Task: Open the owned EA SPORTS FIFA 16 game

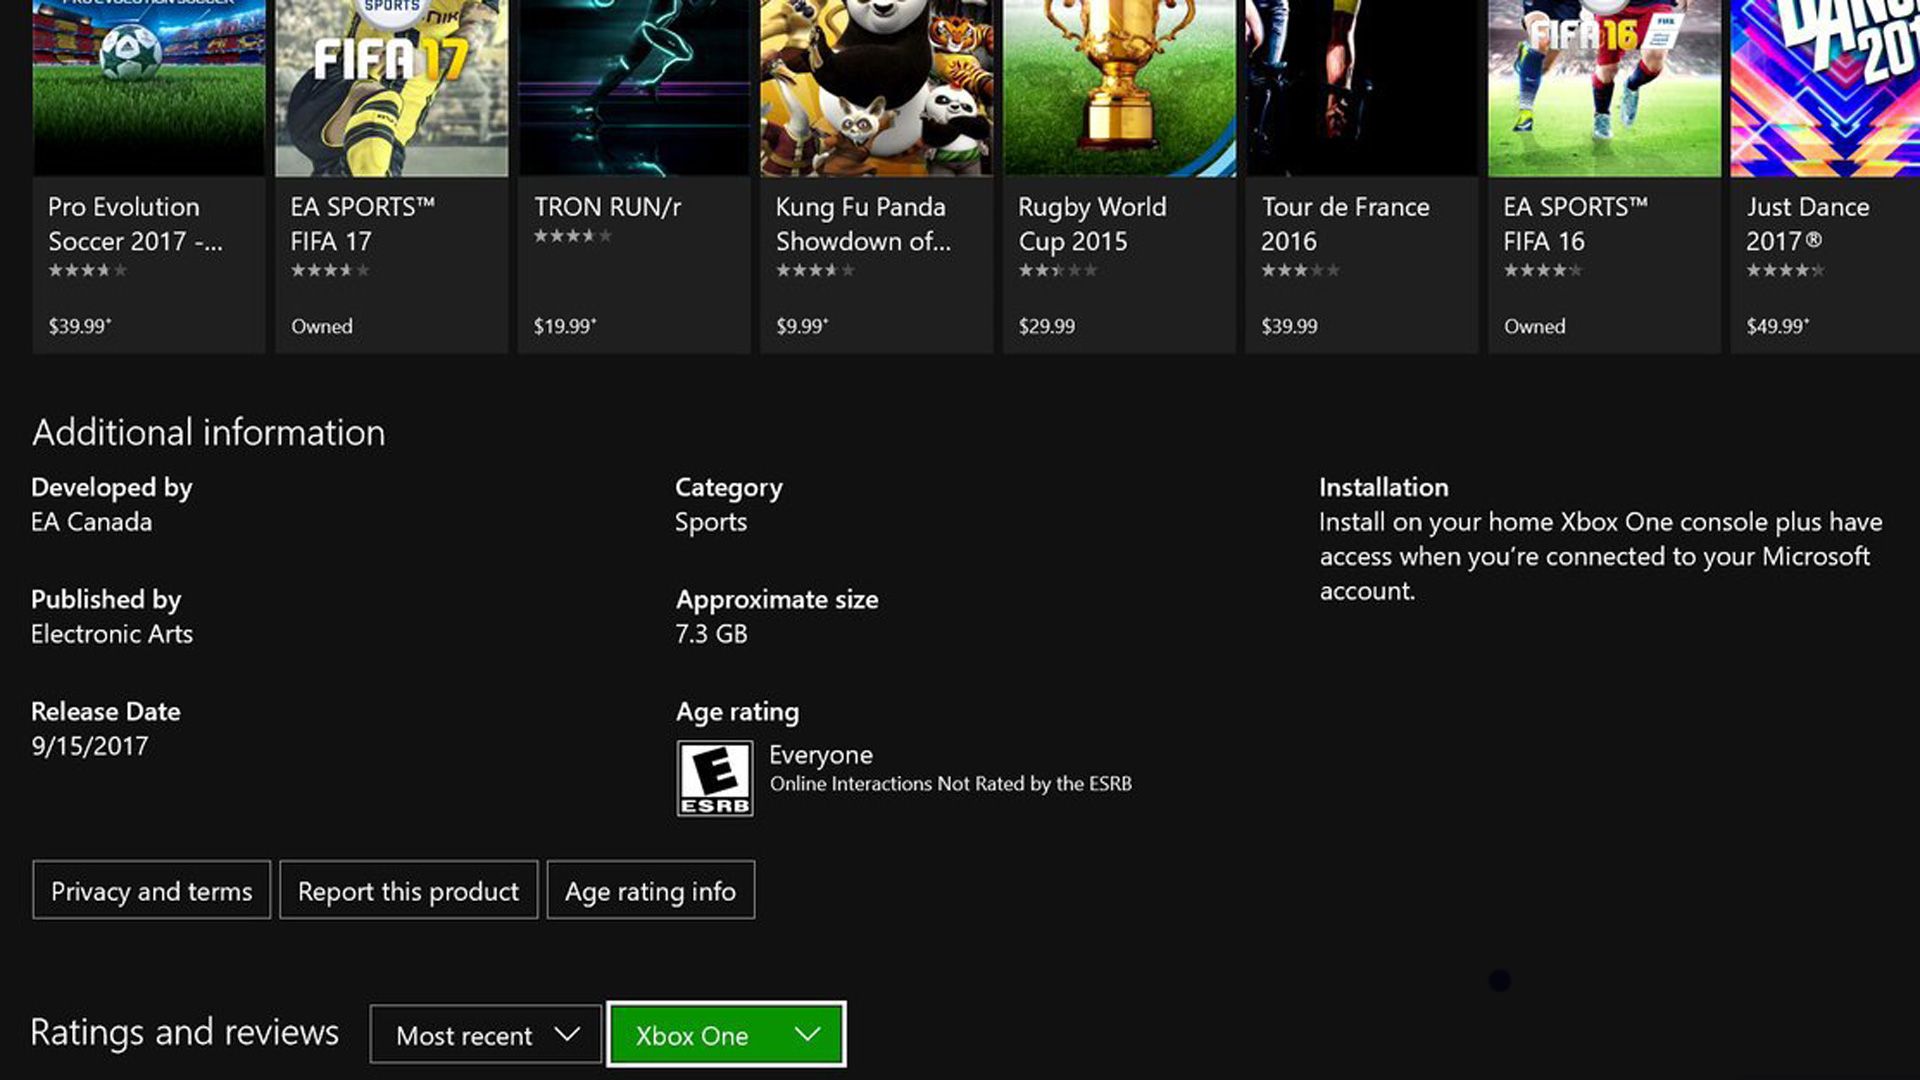Action: point(1603,85)
